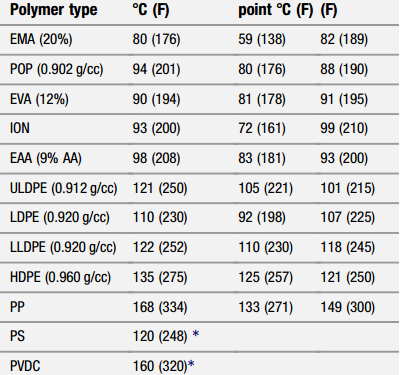
Task: Select the point °C (F) column header
Action: (x=276, y=10)
